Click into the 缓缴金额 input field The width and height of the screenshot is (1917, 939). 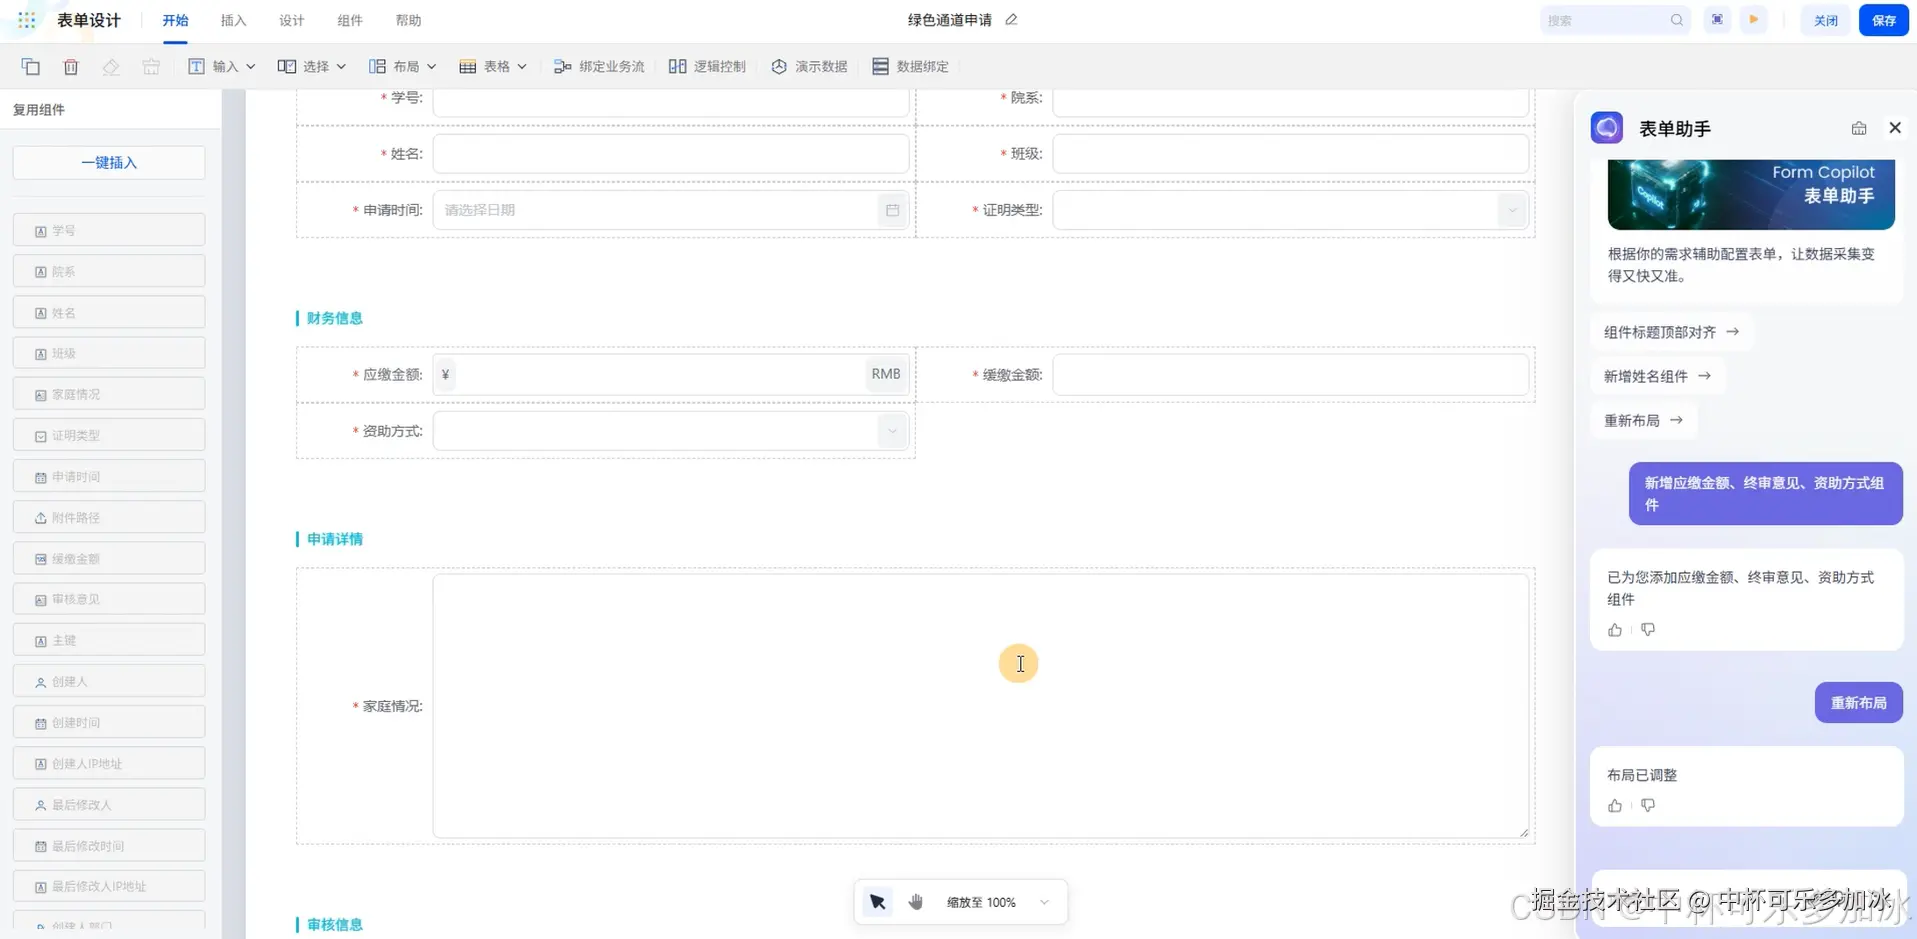tap(1290, 374)
